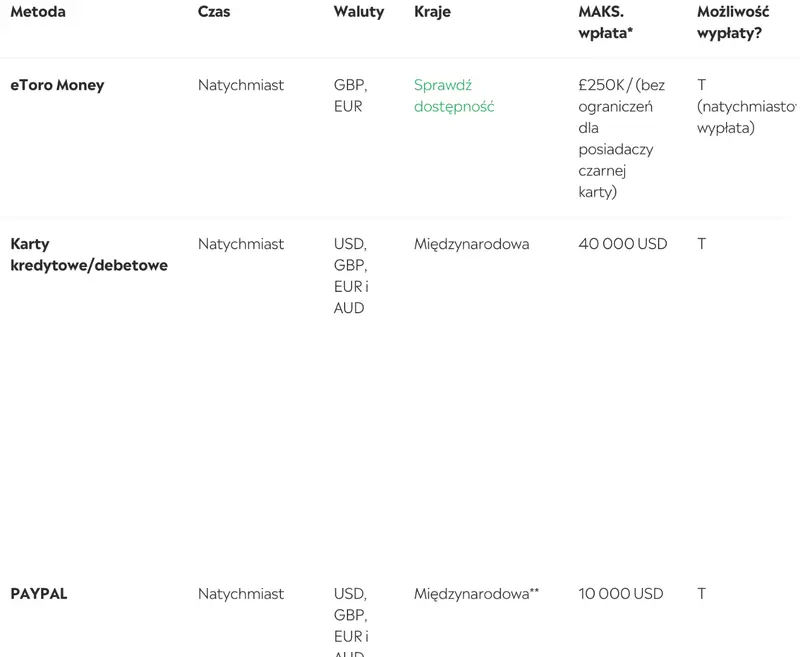This screenshot has width=800, height=657.
Task: Click the T (natychmiastowa wypłata) cell
Action: (745, 106)
